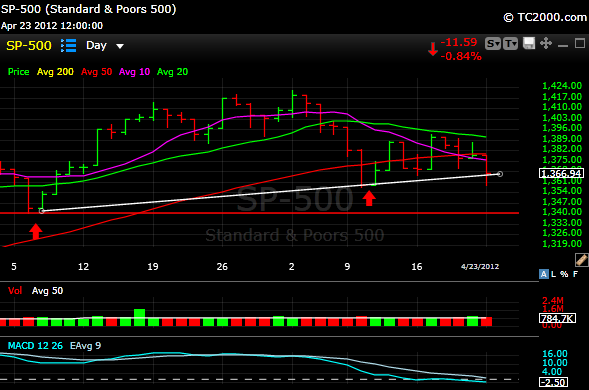Click the TC2000.com copyright link
589x390 pixels.
(545, 17)
